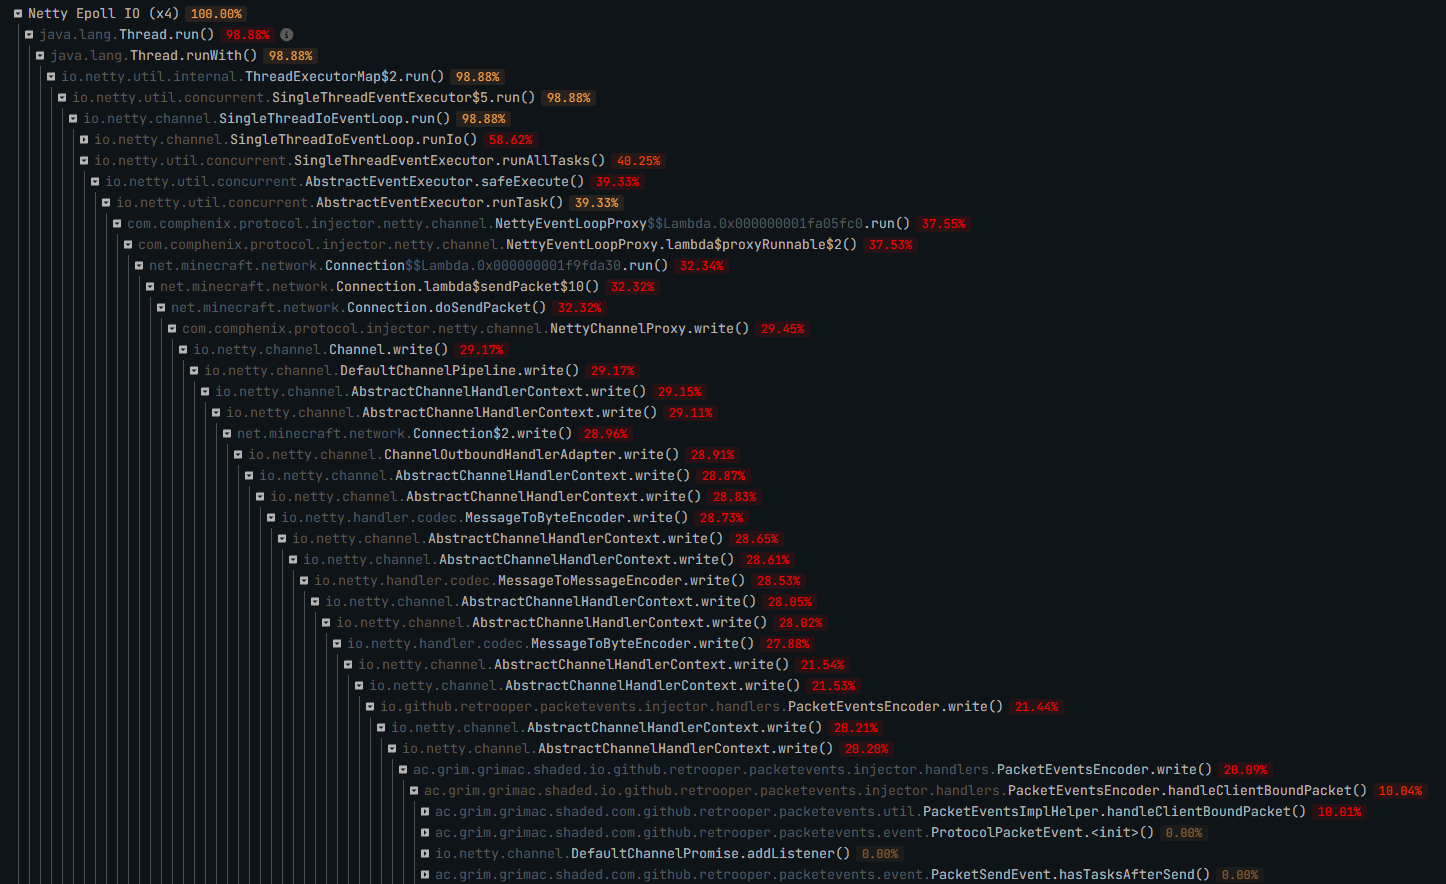The width and height of the screenshot is (1446, 884).
Task: Collapse the Connection$$Lambda run() node at 32.34%
Action: pos(139,266)
